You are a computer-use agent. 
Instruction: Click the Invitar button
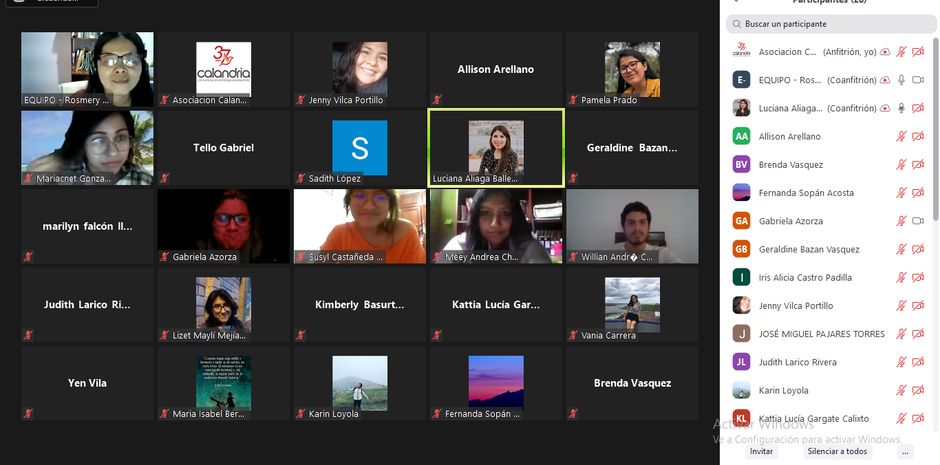[761, 451]
